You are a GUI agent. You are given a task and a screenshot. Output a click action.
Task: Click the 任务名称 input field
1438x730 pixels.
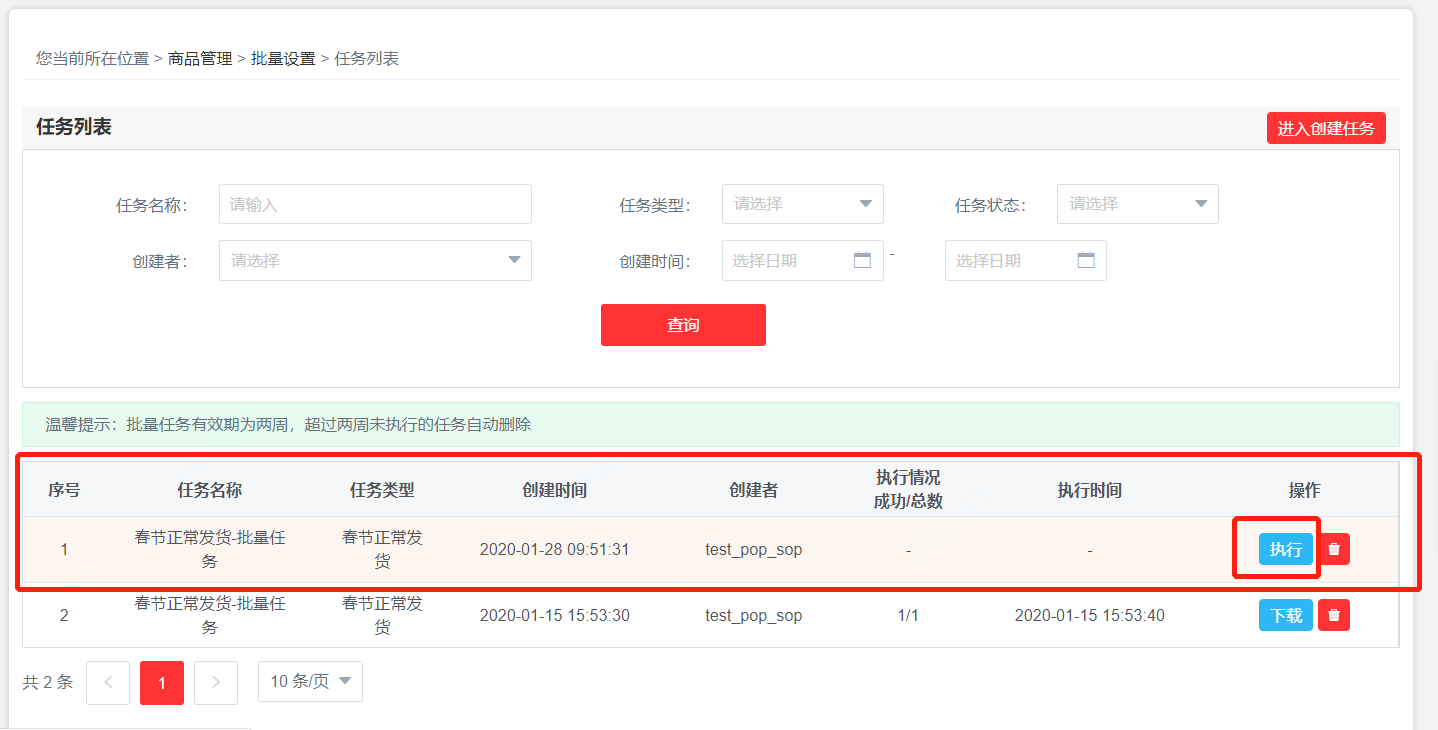(x=375, y=204)
